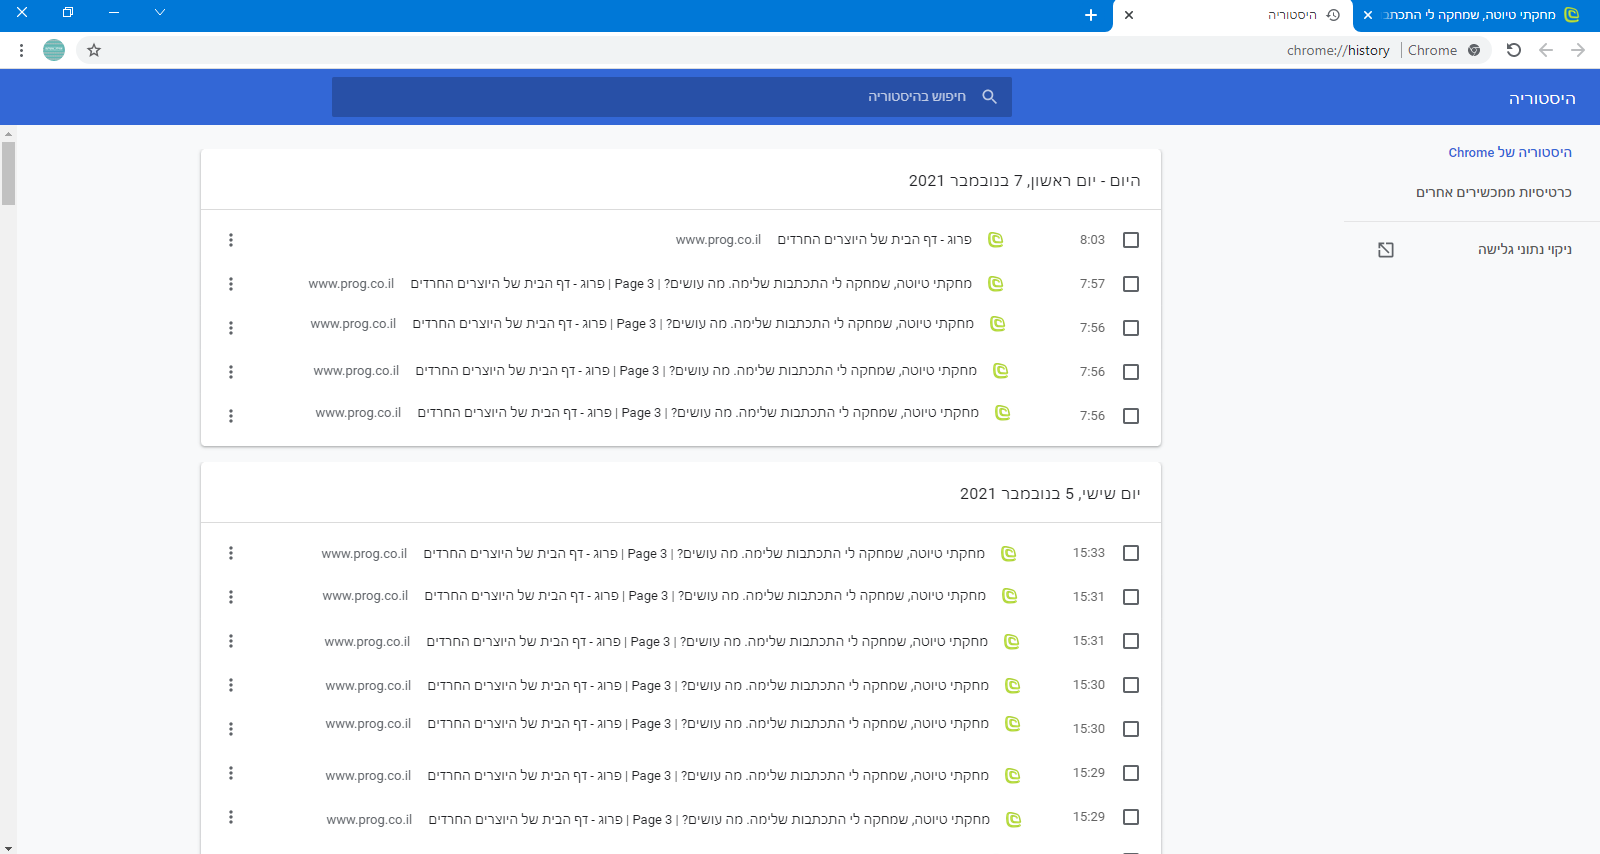Click the Chrome site-info icon in the address bar
The width and height of the screenshot is (1600, 854).
coord(1474,50)
